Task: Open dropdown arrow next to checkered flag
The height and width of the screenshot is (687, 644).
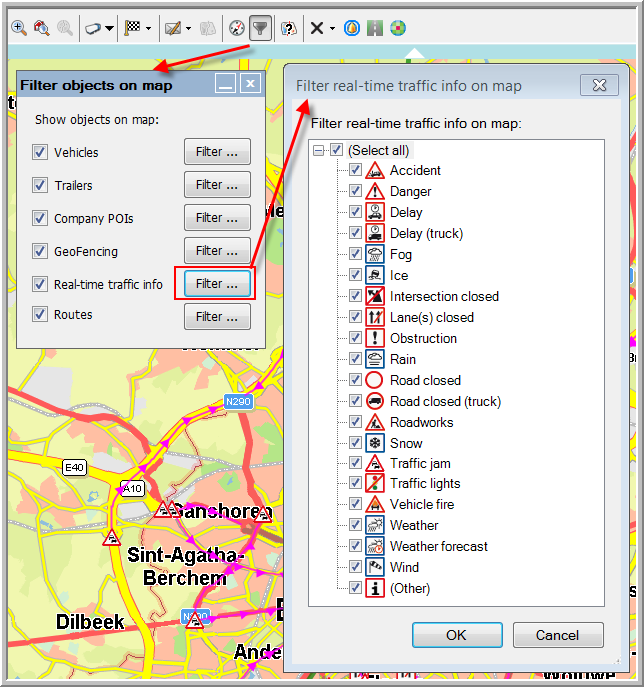Action: [148, 28]
